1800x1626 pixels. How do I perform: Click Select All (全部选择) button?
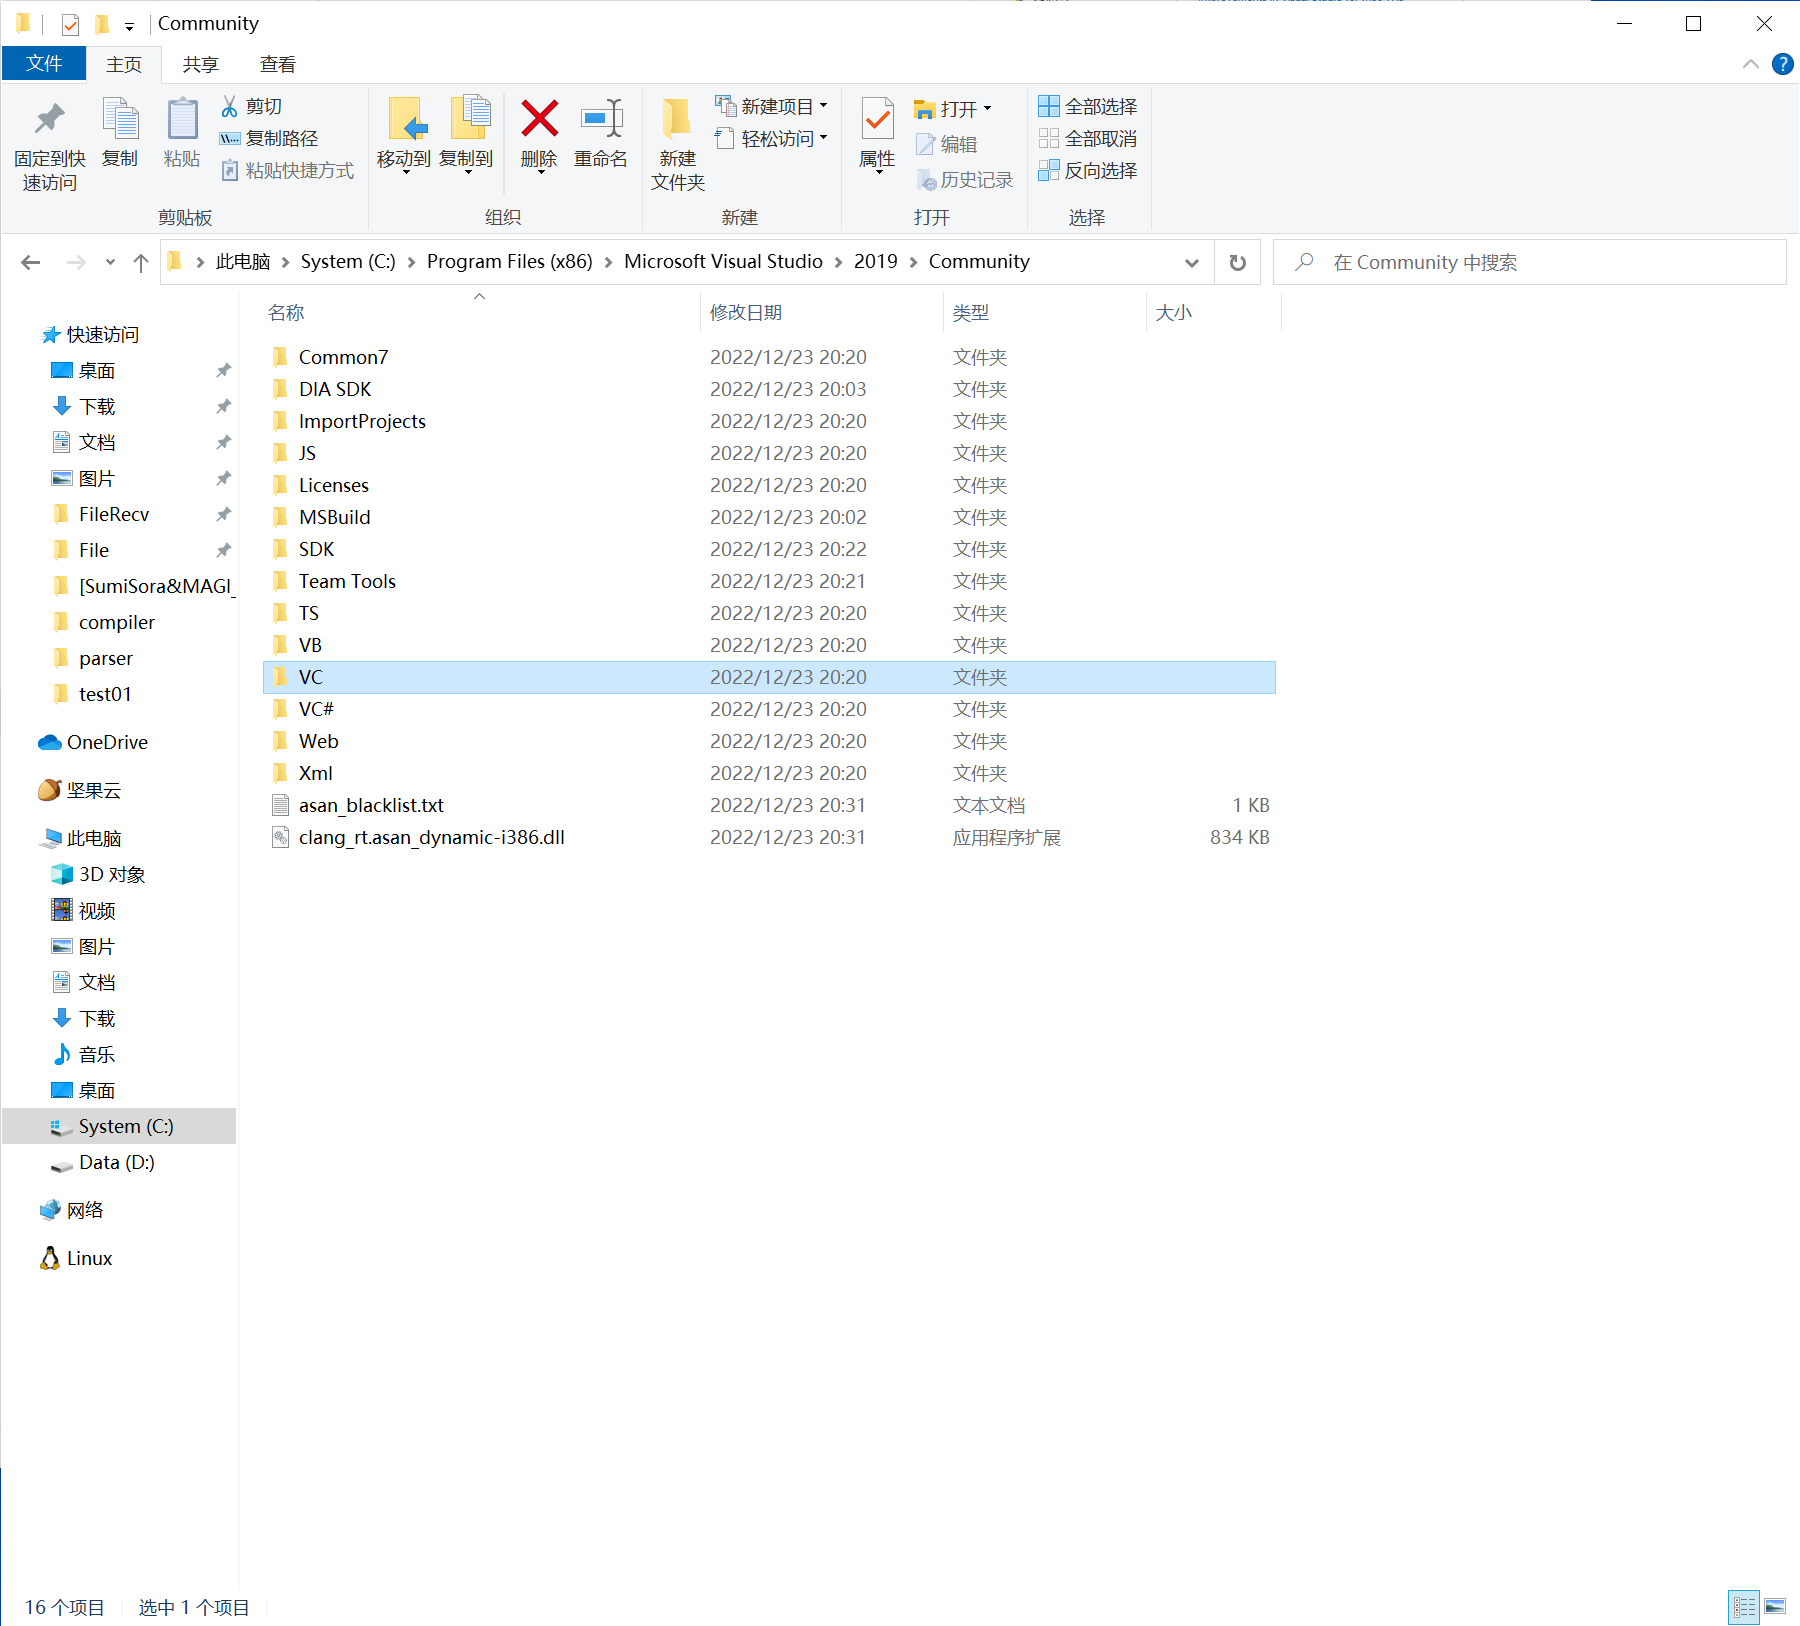pyautogui.click(x=1088, y=106)
